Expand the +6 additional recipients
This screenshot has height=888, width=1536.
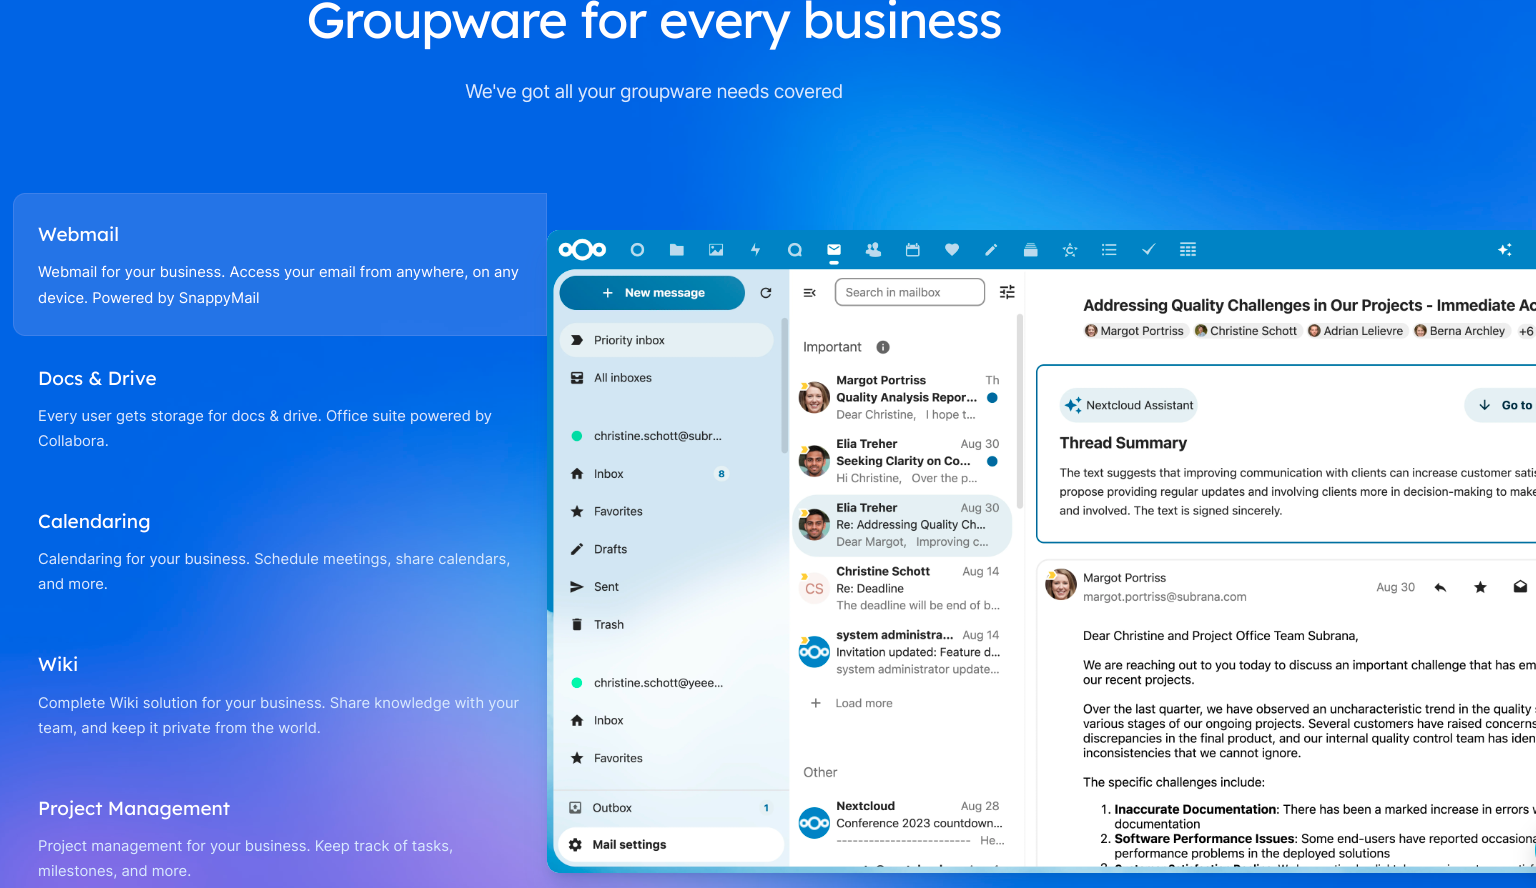1525,331
